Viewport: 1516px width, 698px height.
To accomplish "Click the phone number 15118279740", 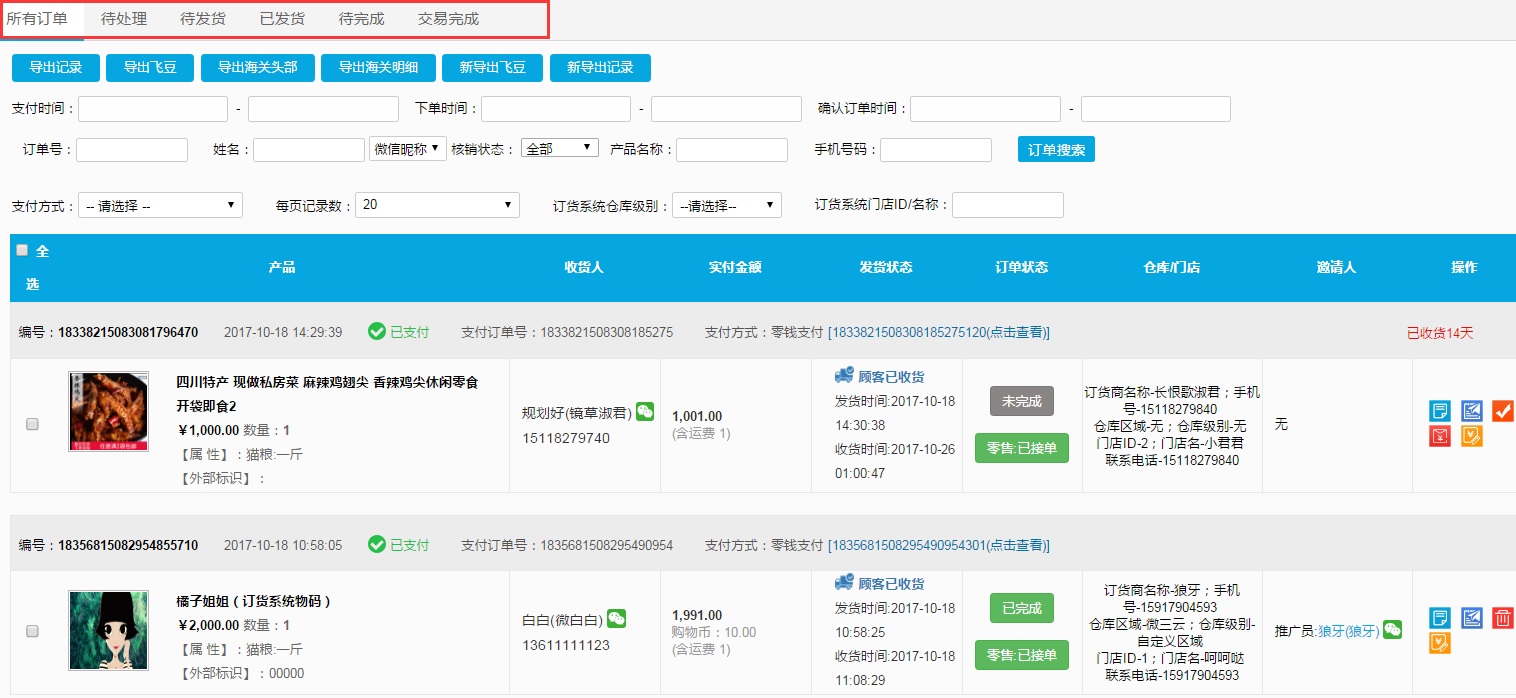I will coord(566,438).
